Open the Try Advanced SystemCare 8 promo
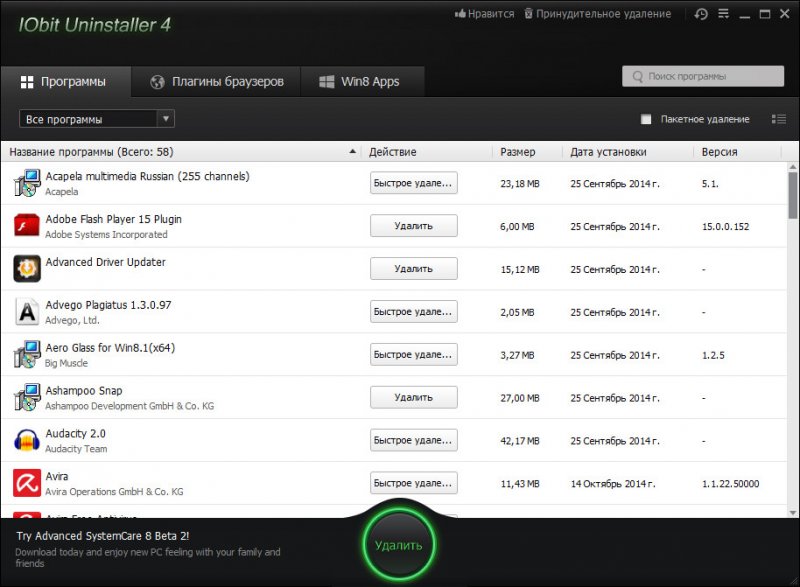 tap(103, 536)
